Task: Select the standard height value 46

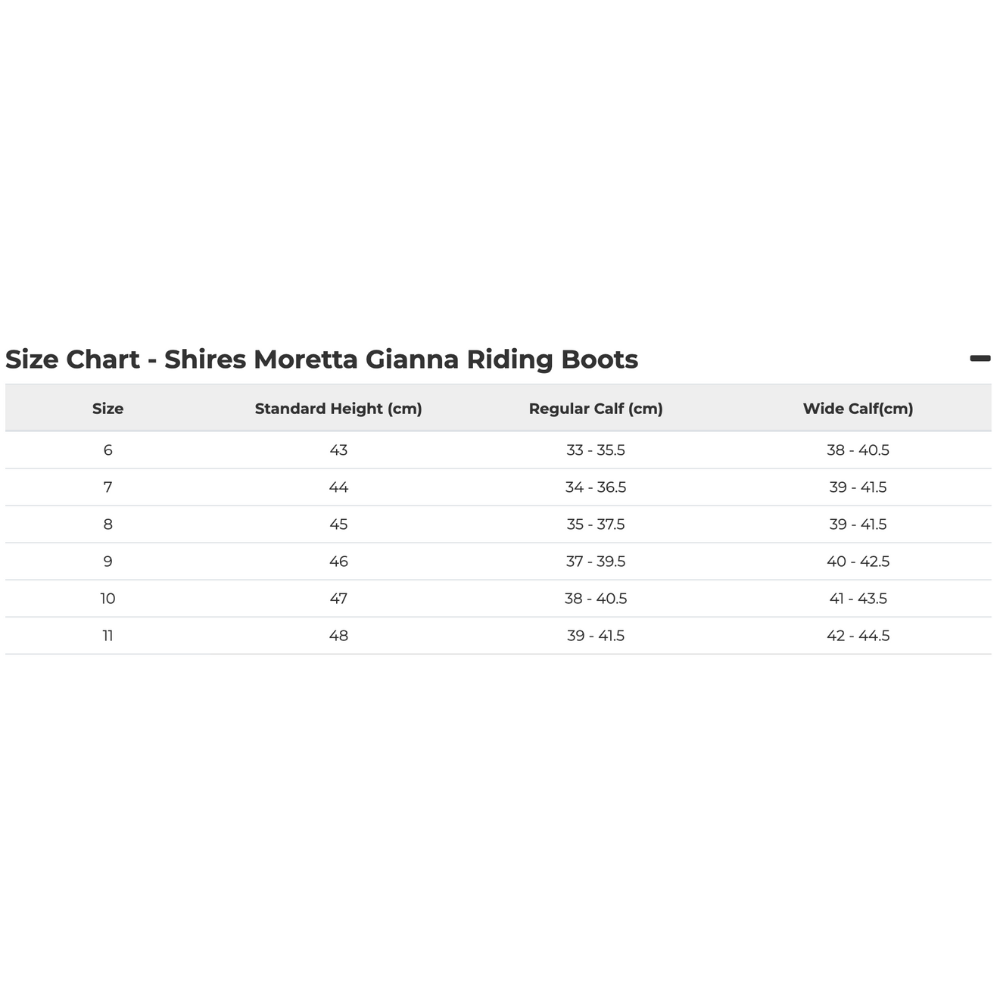Action: pos(338,561)
